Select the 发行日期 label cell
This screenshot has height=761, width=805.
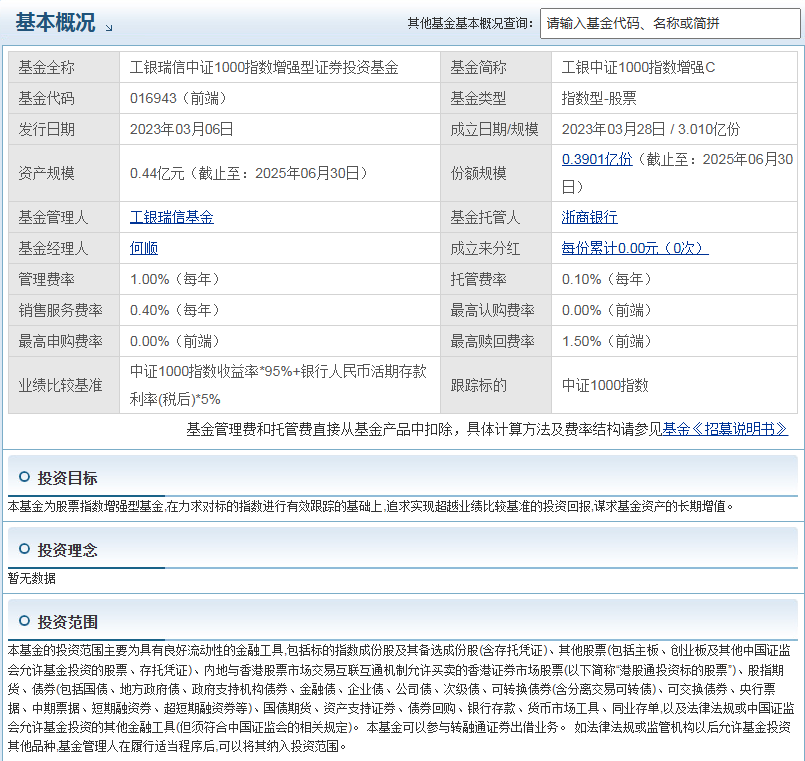(x=64, y=129)
